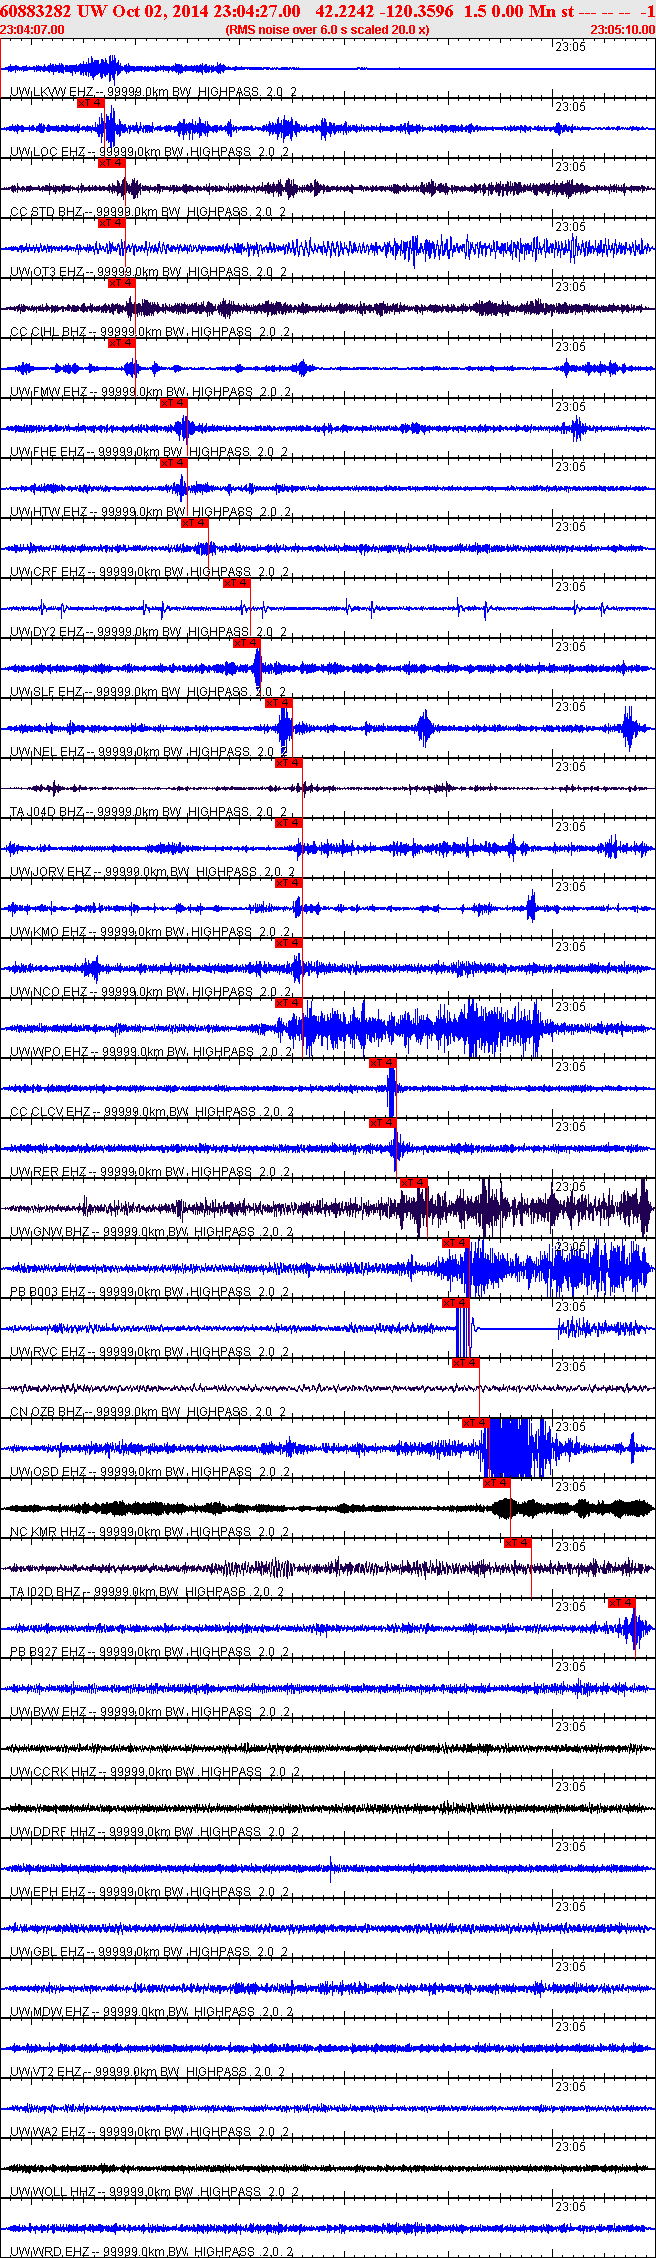656x2258 pixels.
Task: Select the UW CCRK HHZ station label
Action: 55,1772
